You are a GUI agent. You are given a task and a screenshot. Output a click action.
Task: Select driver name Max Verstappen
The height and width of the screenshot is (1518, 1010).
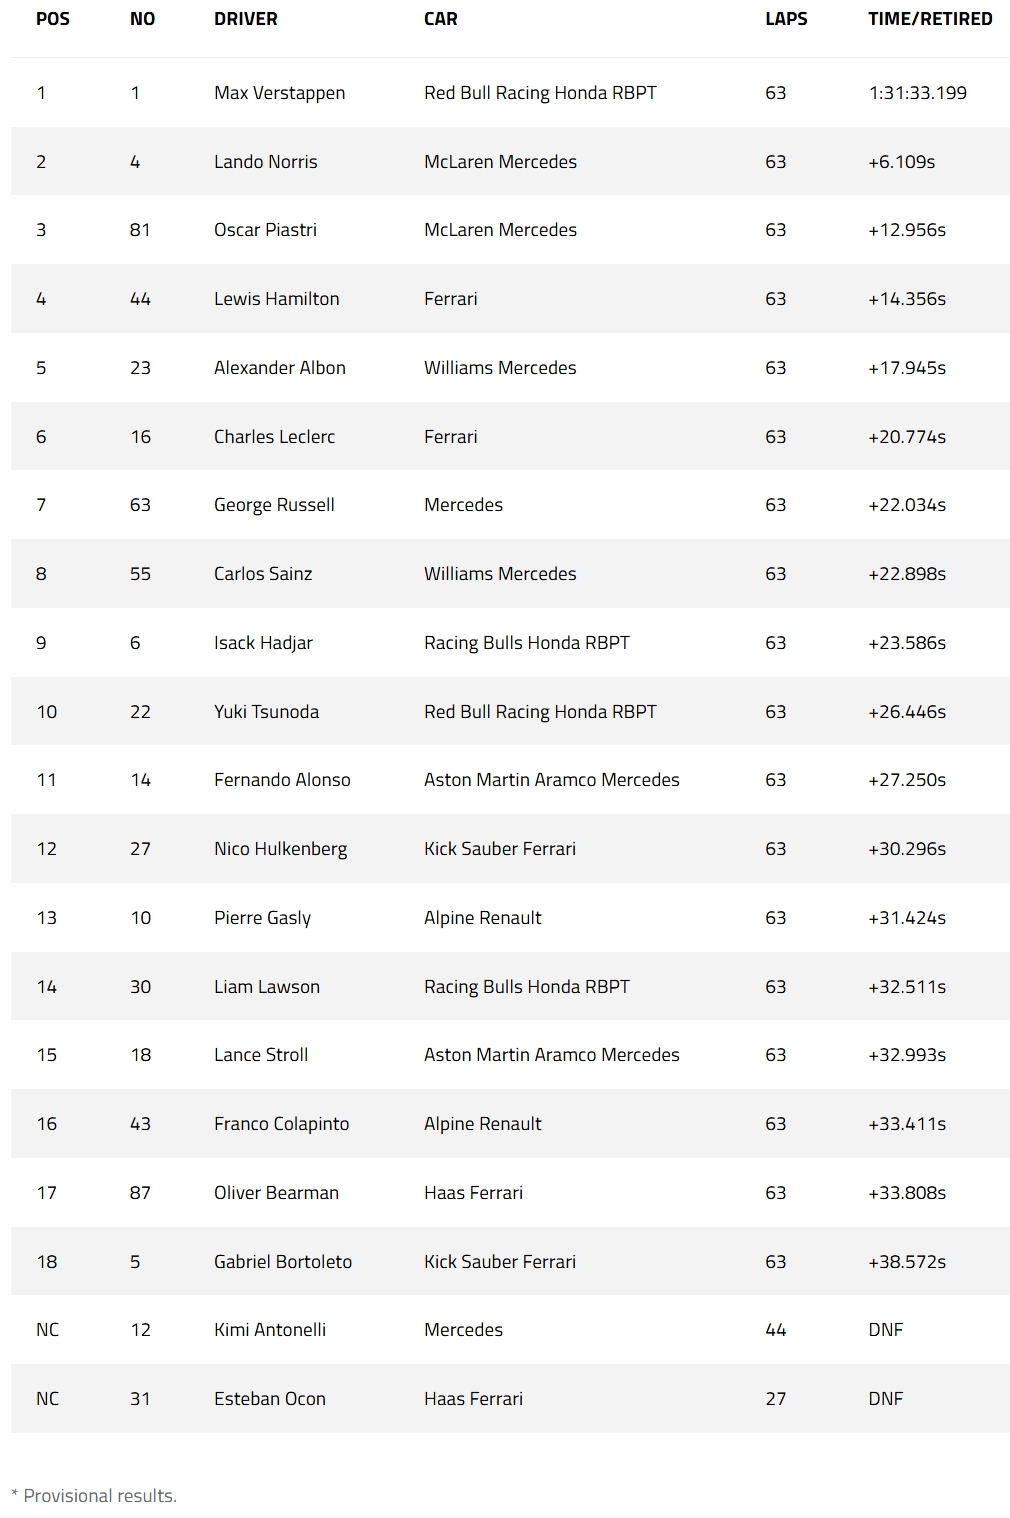(280, 93)
